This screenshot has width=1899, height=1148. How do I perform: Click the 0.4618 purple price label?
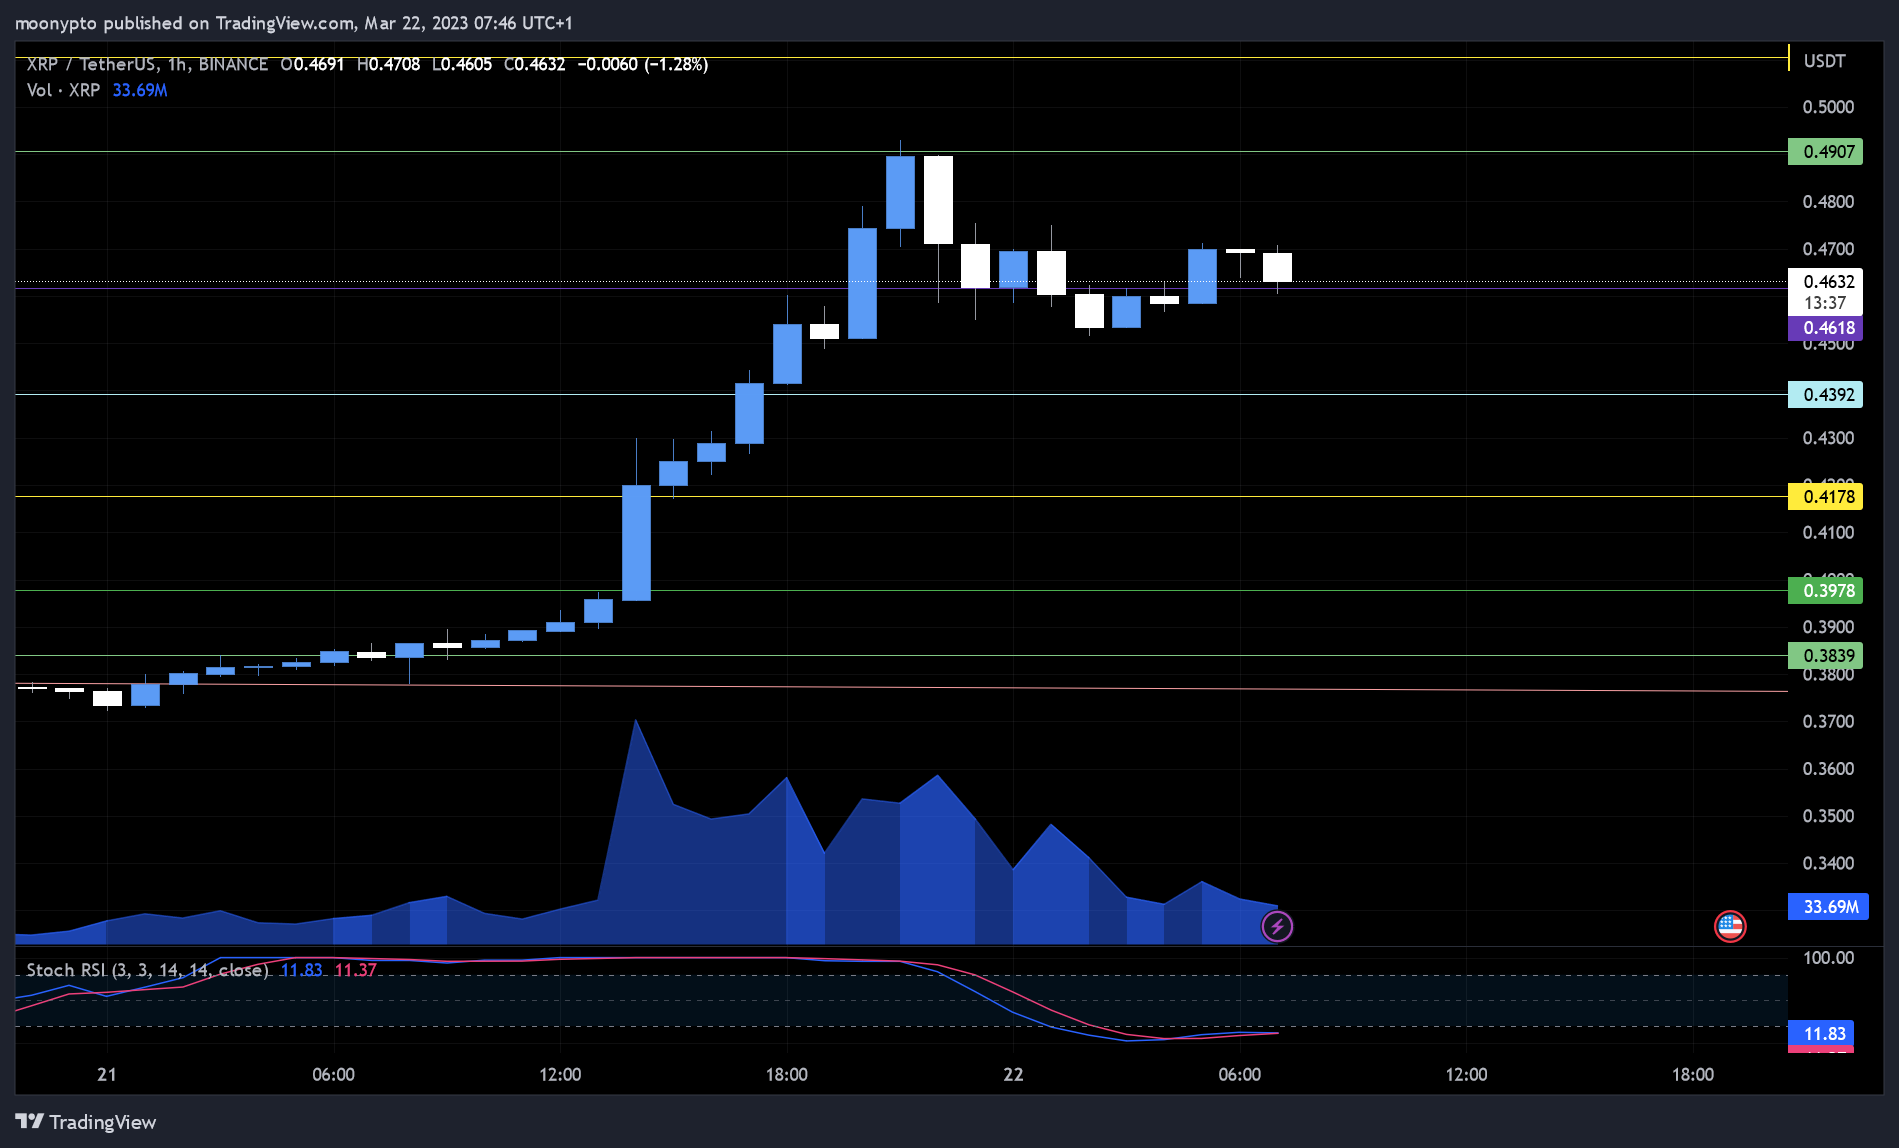[x=1825, y=328]
